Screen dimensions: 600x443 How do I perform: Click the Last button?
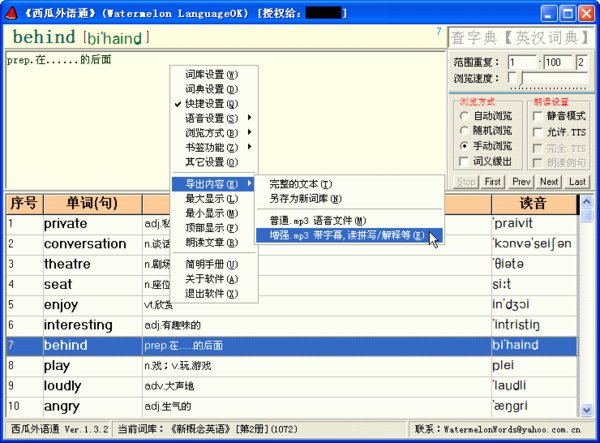577,182
